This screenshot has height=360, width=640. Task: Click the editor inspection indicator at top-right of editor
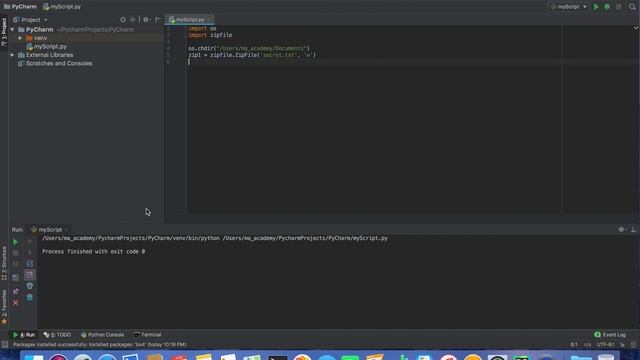[636, 28]
